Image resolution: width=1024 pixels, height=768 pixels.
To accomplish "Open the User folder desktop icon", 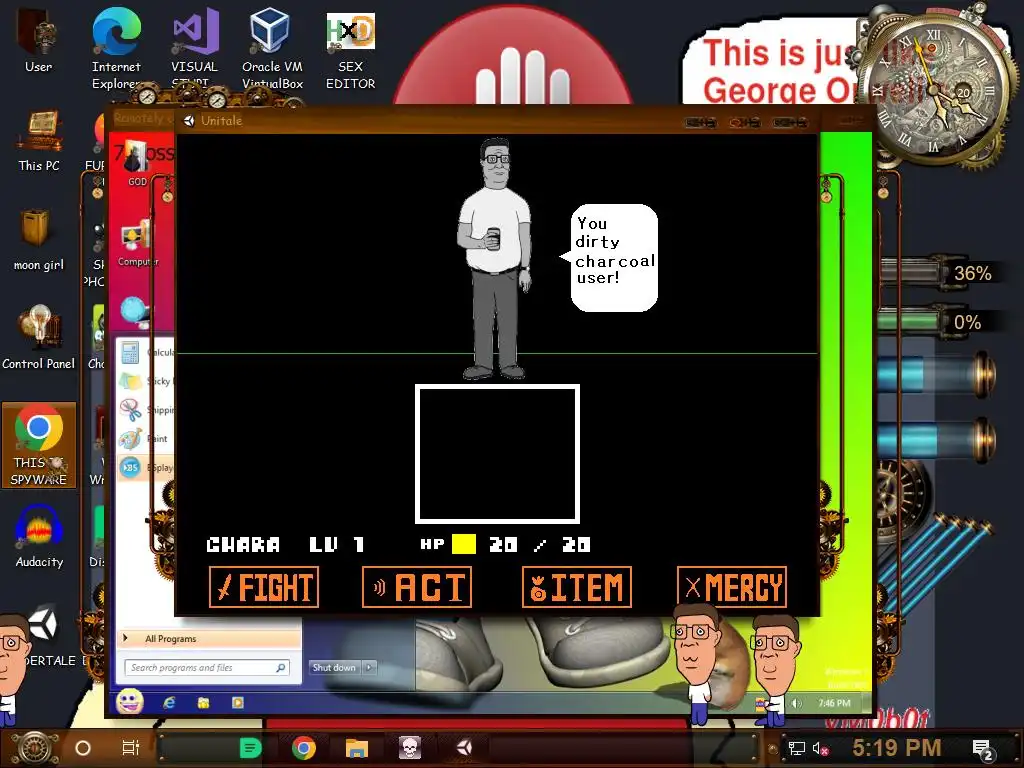I will click(38, 40).
